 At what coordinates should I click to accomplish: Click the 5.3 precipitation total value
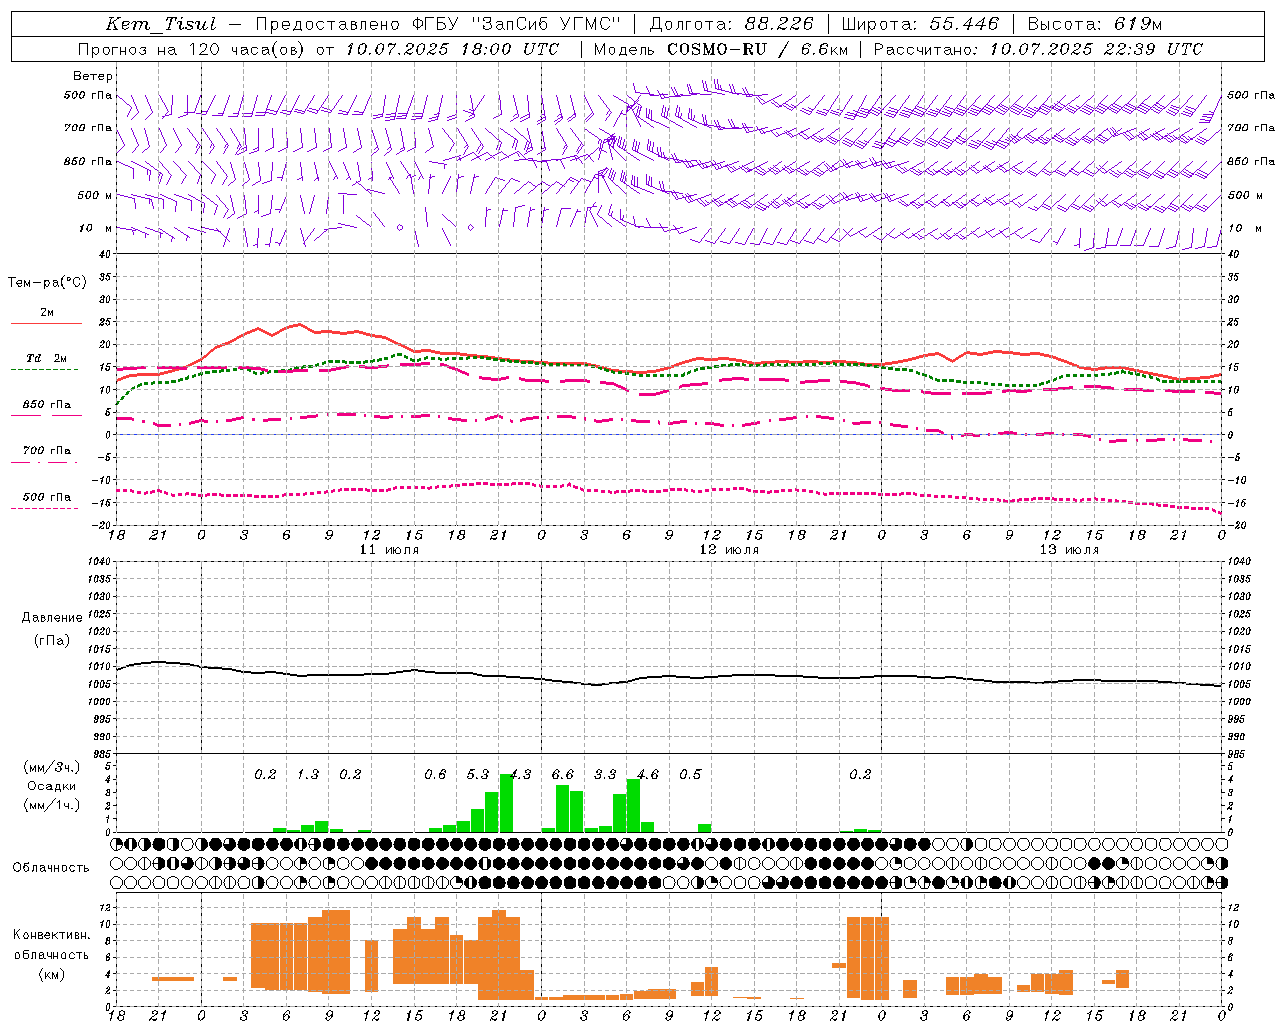[478, 774]
